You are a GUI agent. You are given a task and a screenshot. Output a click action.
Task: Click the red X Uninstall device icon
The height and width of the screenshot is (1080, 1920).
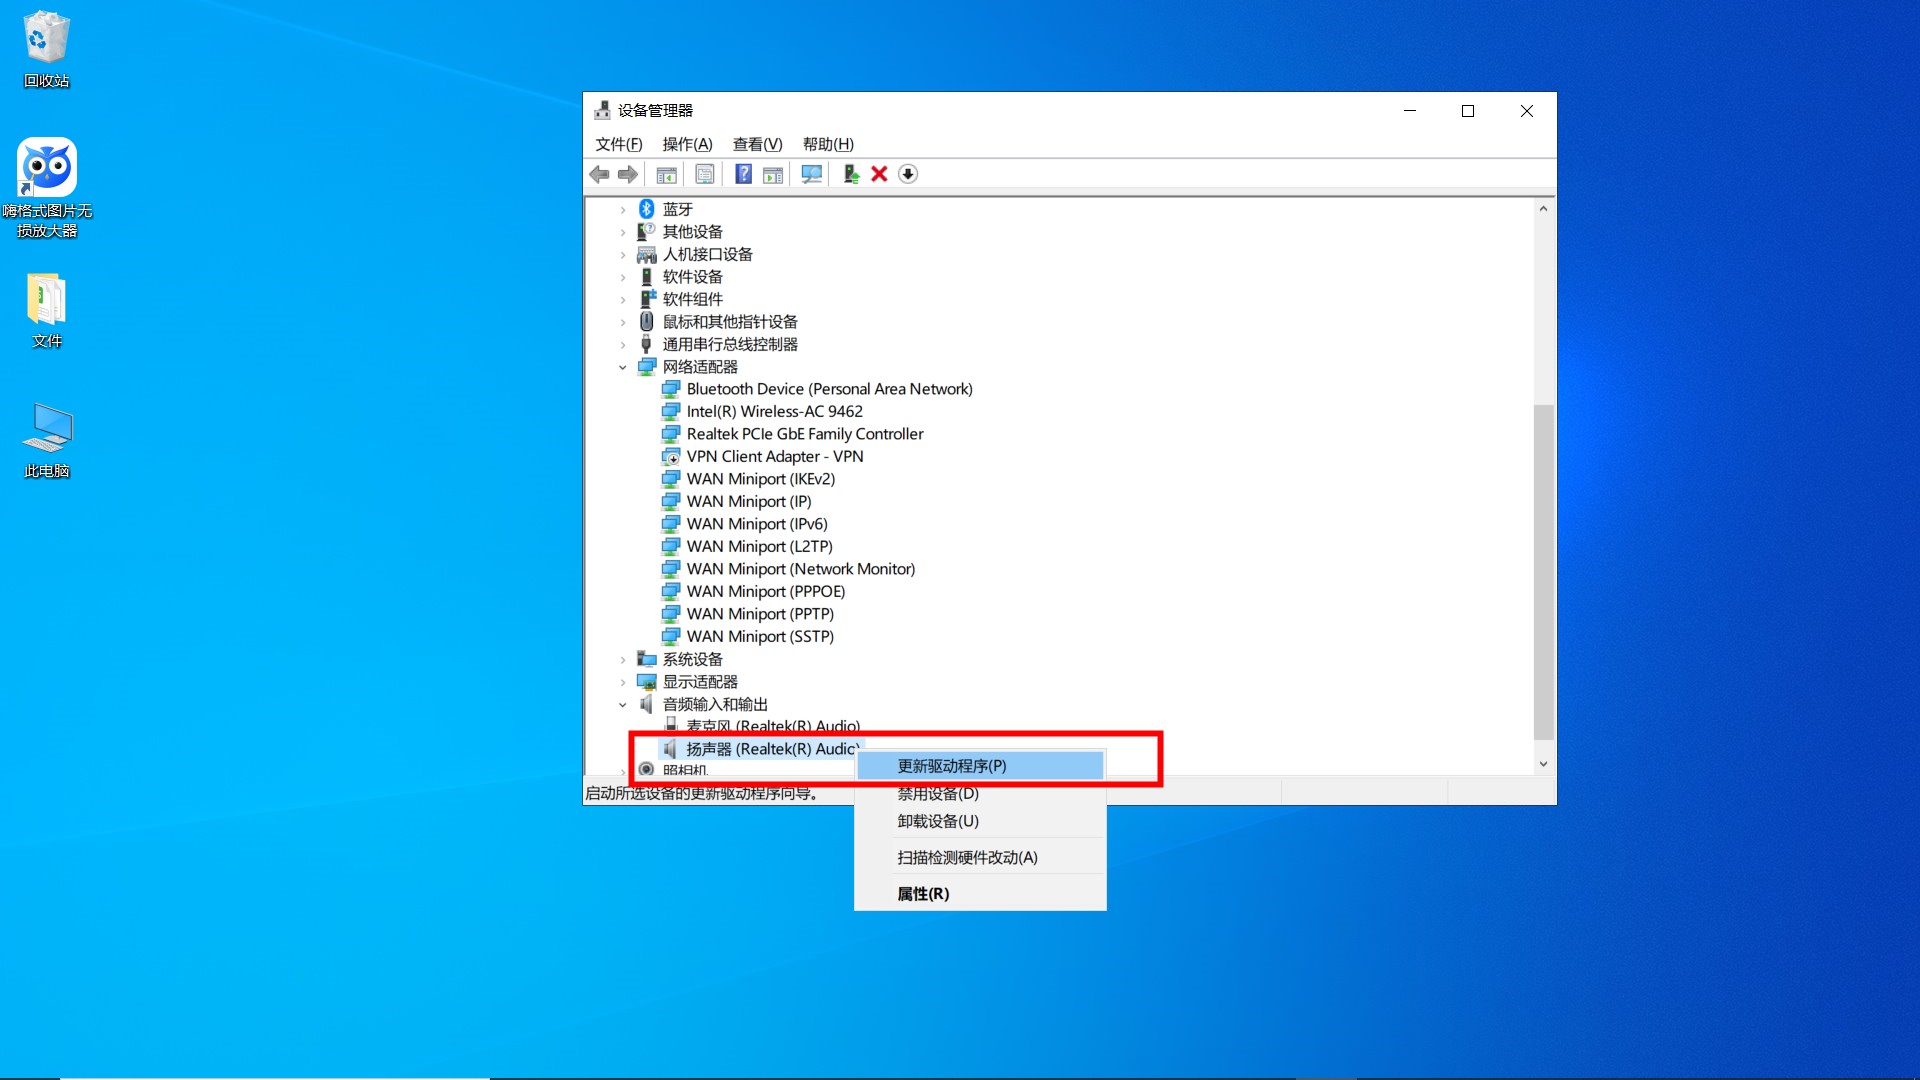coord(879,174)
